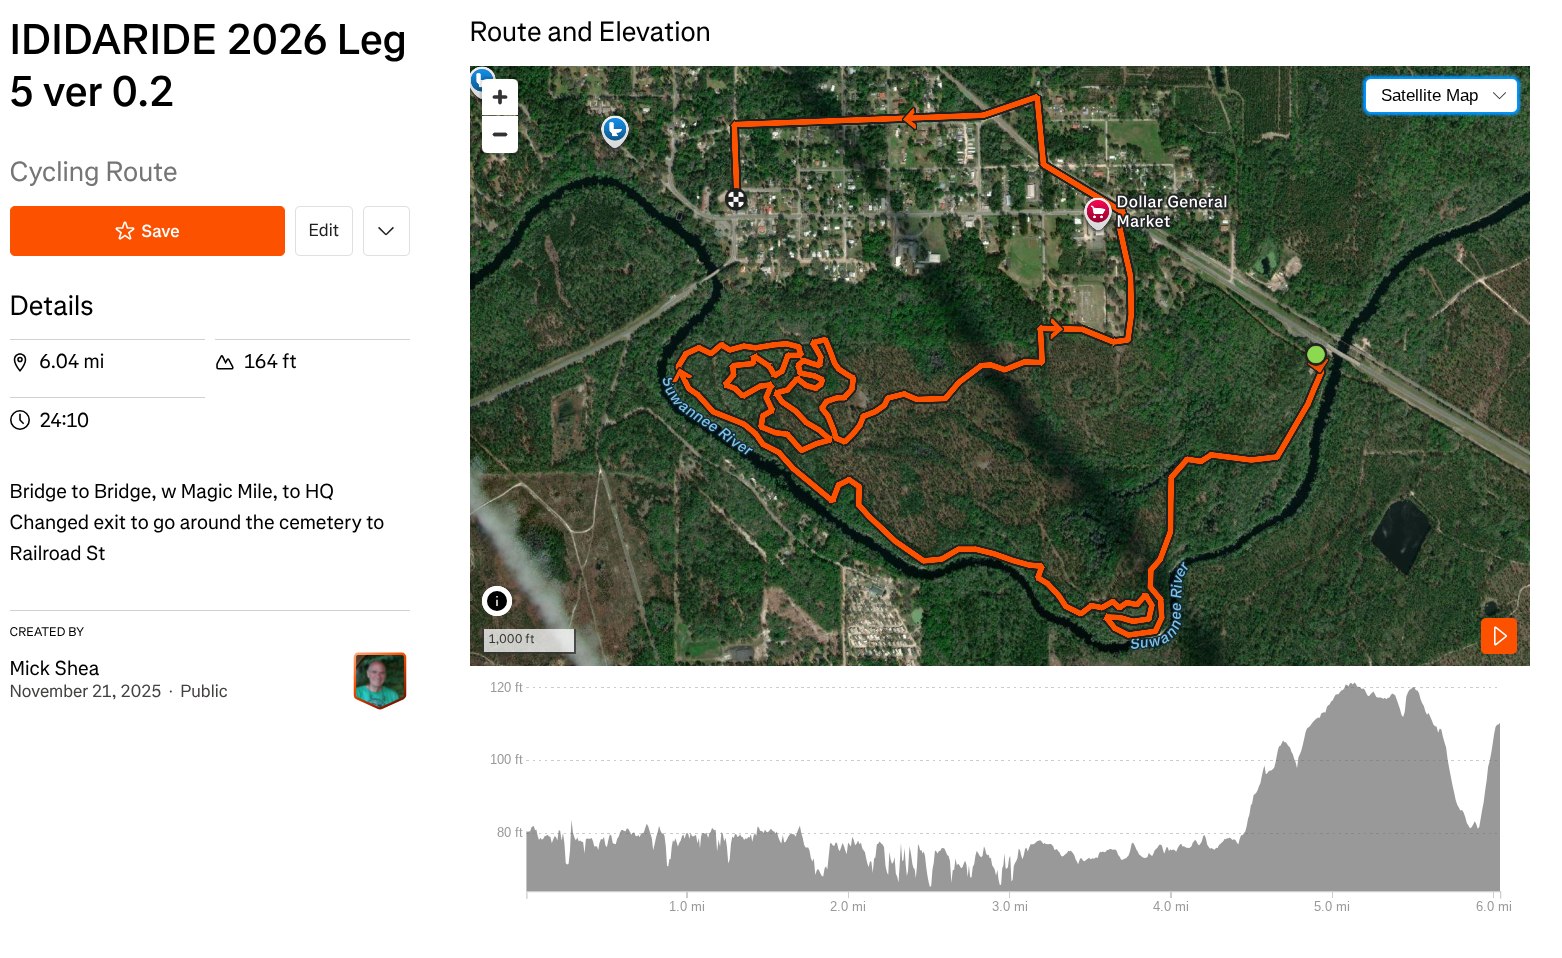1562x958 pixels.
Task: Open Mick Shea's profile link
Action: (55, 668)
